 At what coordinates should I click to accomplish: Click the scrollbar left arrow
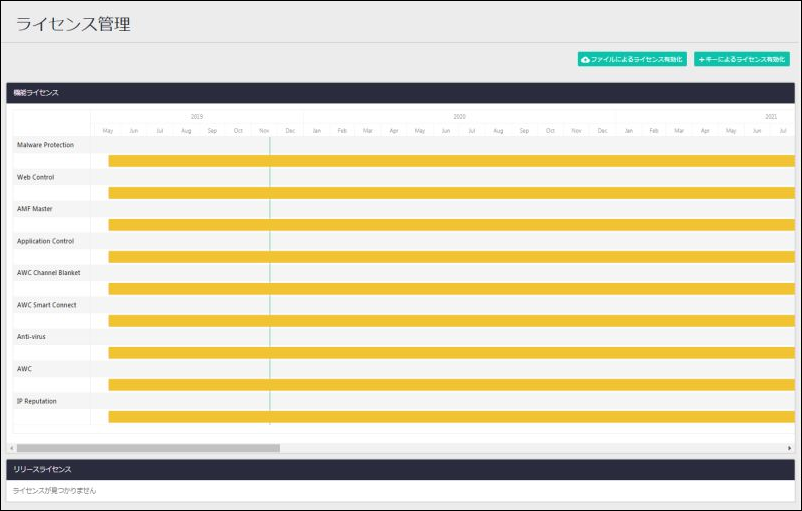(x=11, y=448)
